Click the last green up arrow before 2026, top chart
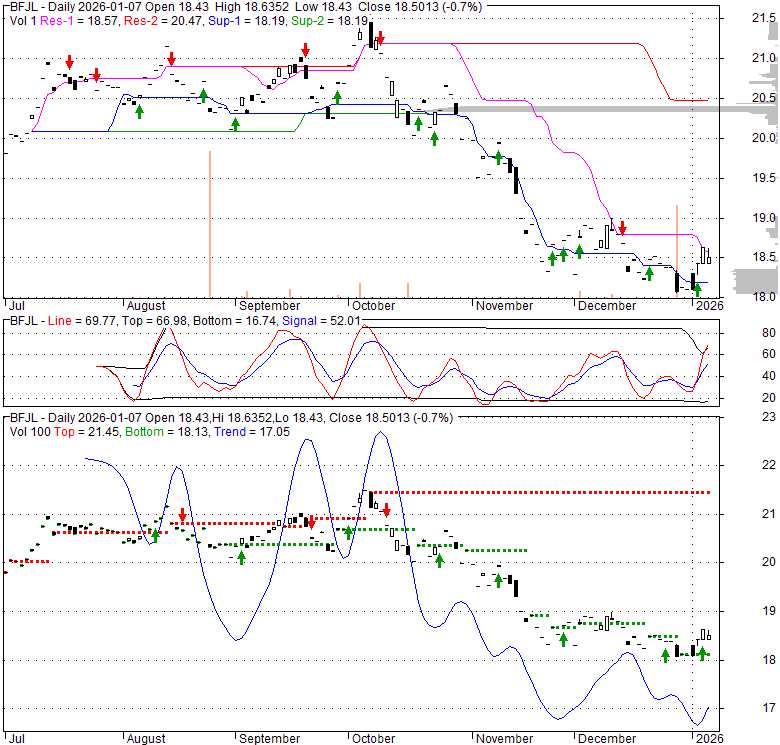This screenshot has height=745, width=780. [x=697, y=289]
